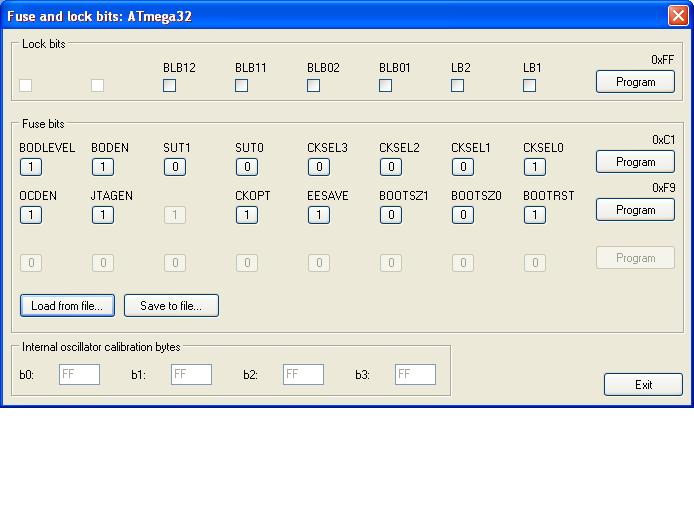Toggle the CKOPT fuse bit
The image size is (694, 512).
247,215
